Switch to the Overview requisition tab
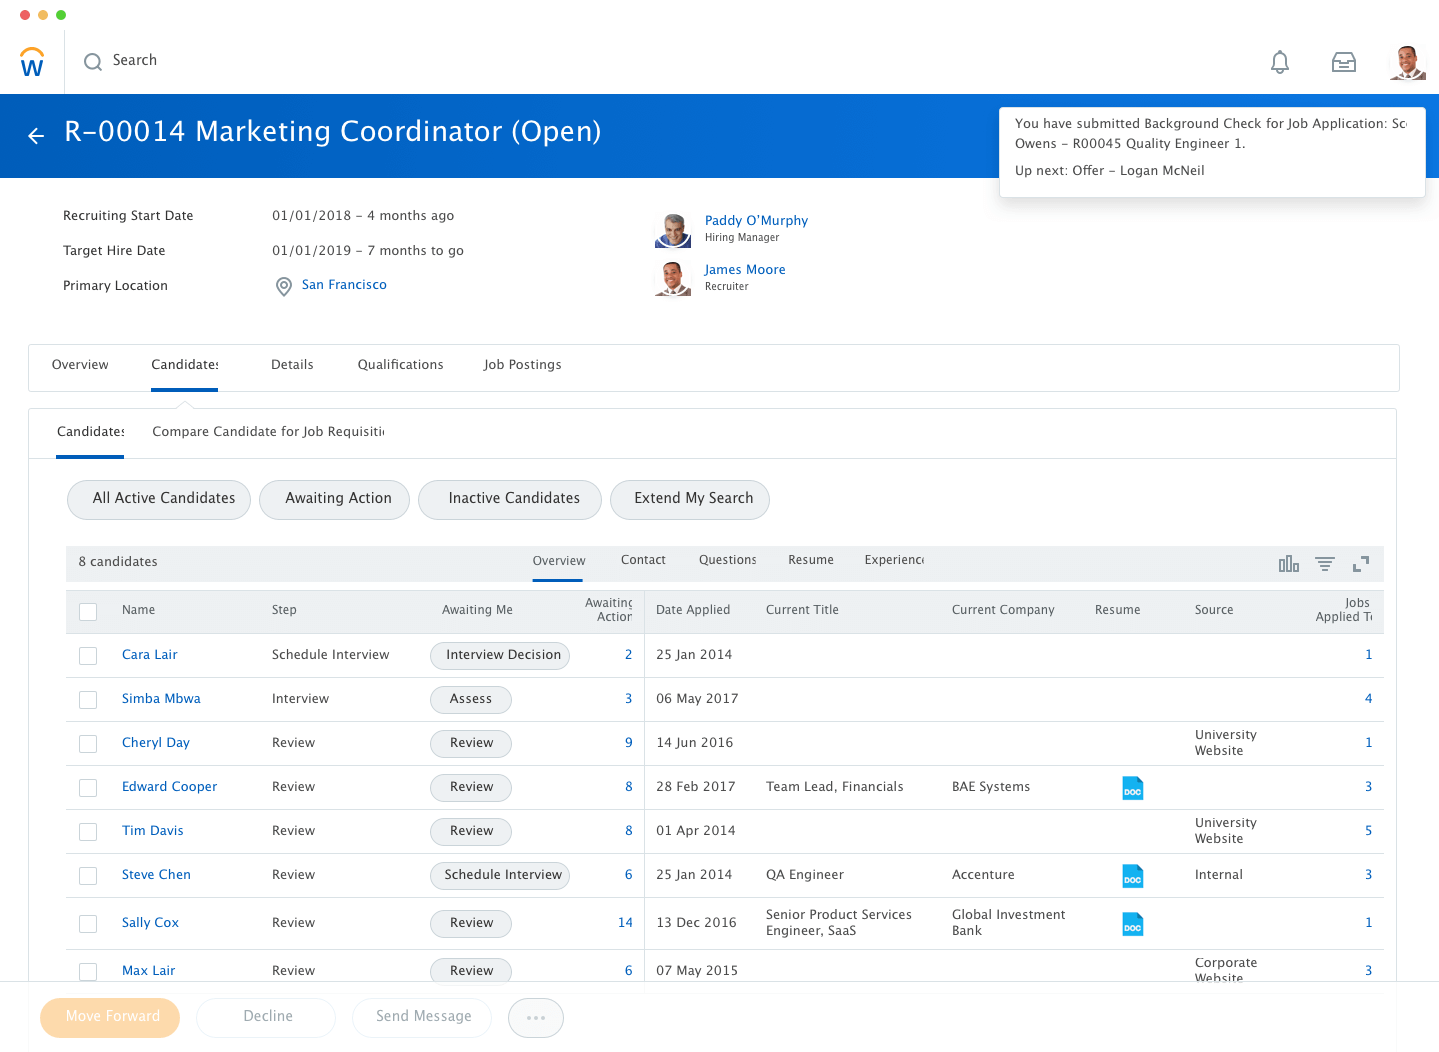 [80, 365]
